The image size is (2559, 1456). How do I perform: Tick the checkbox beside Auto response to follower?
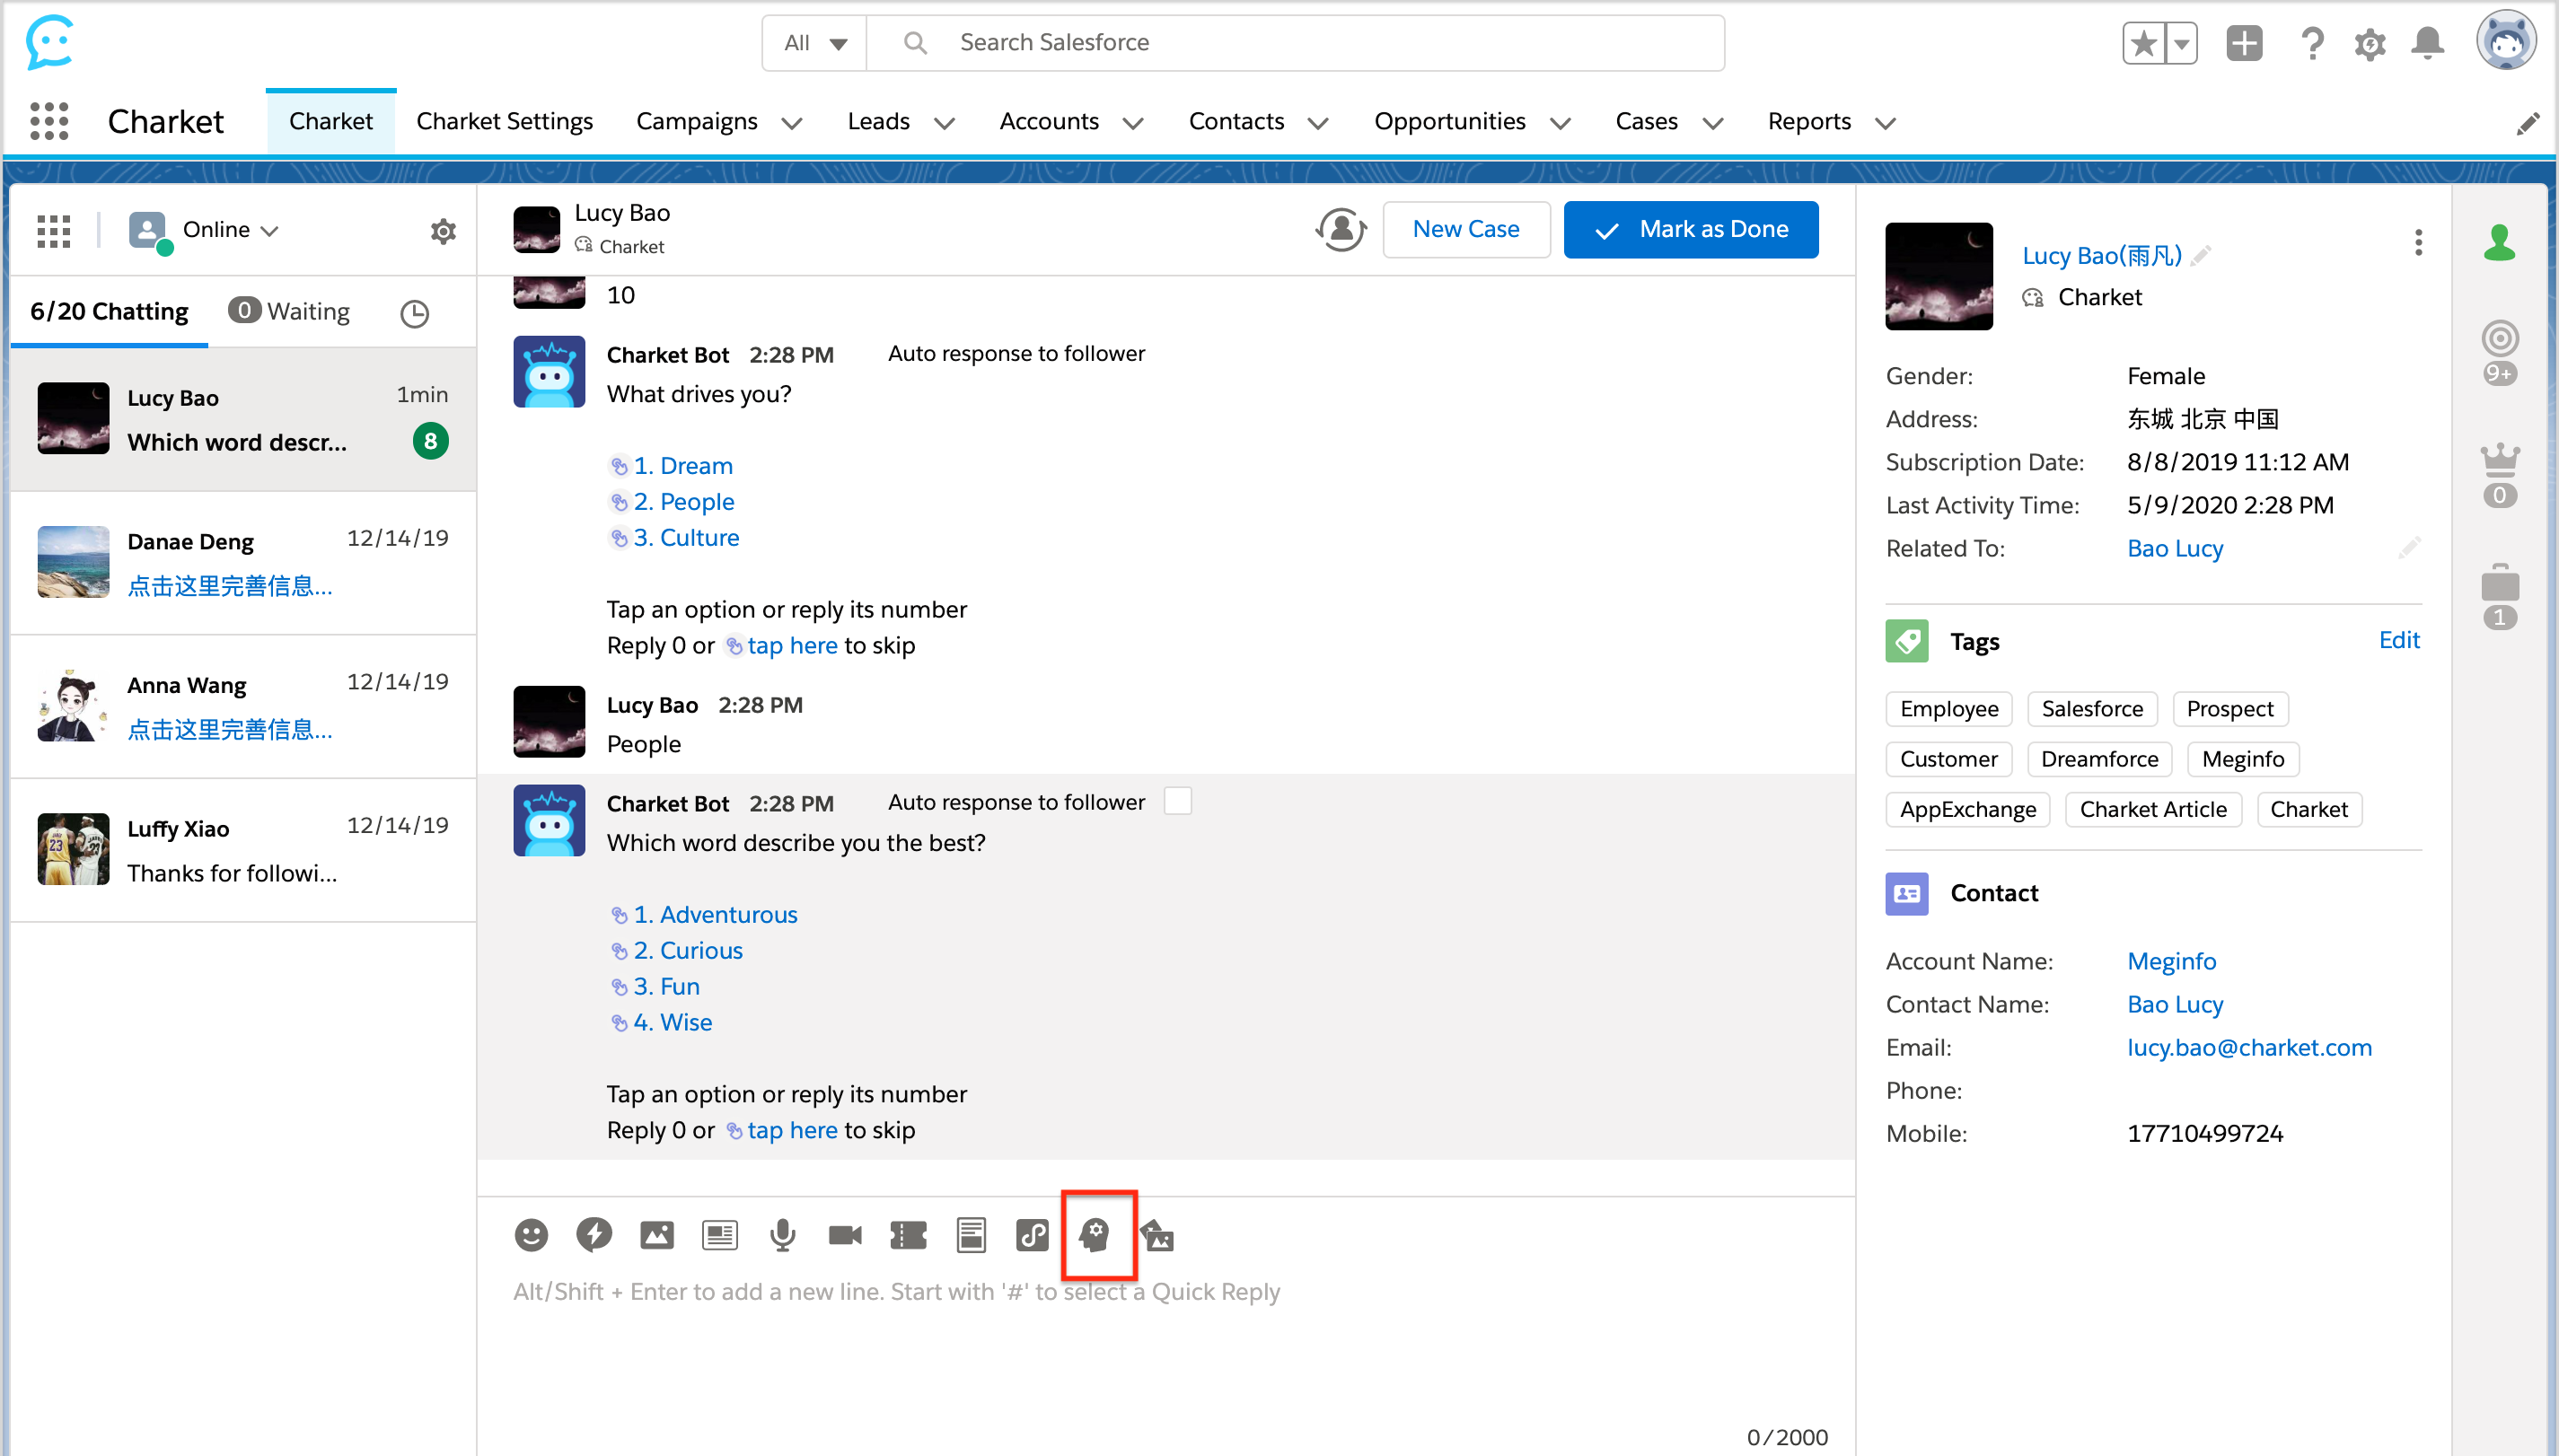[x=1178, y=802]
